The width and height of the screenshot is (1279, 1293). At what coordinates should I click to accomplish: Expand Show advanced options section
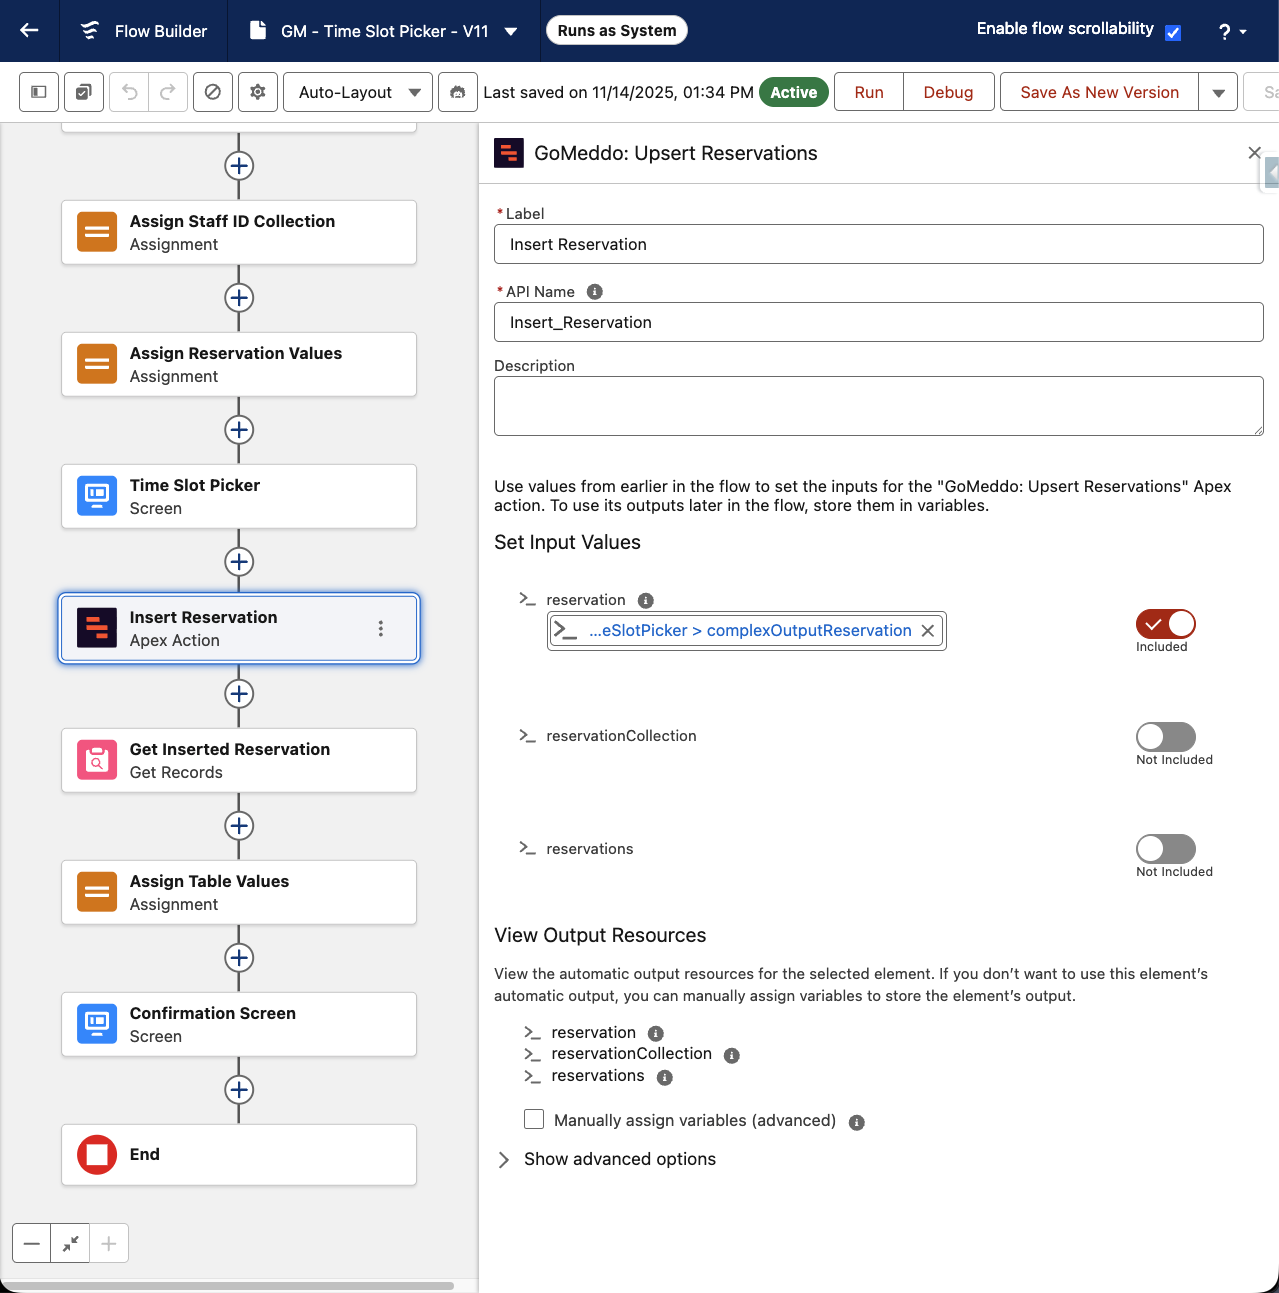pyautogui.click(x=619, y=1159)
